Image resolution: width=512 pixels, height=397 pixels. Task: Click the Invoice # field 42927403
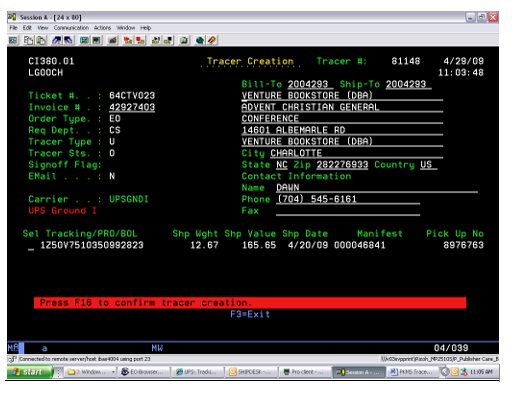click(x=132, y=107)
